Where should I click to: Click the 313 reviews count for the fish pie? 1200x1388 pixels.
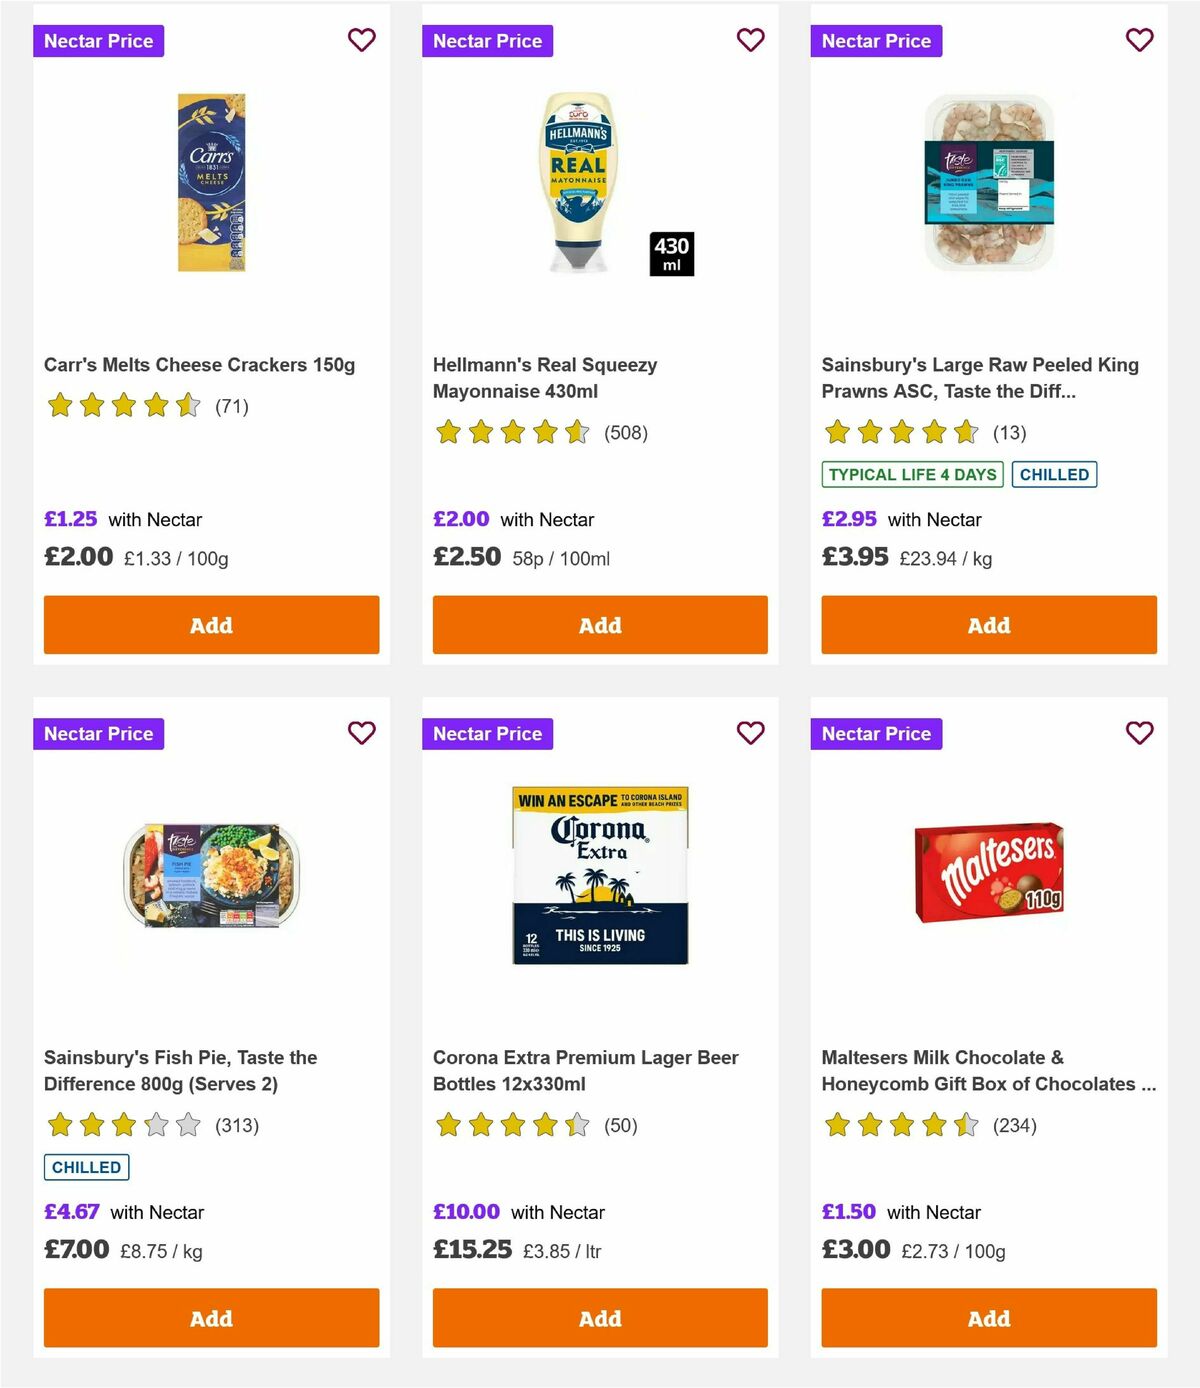[x=237, y=1125]
